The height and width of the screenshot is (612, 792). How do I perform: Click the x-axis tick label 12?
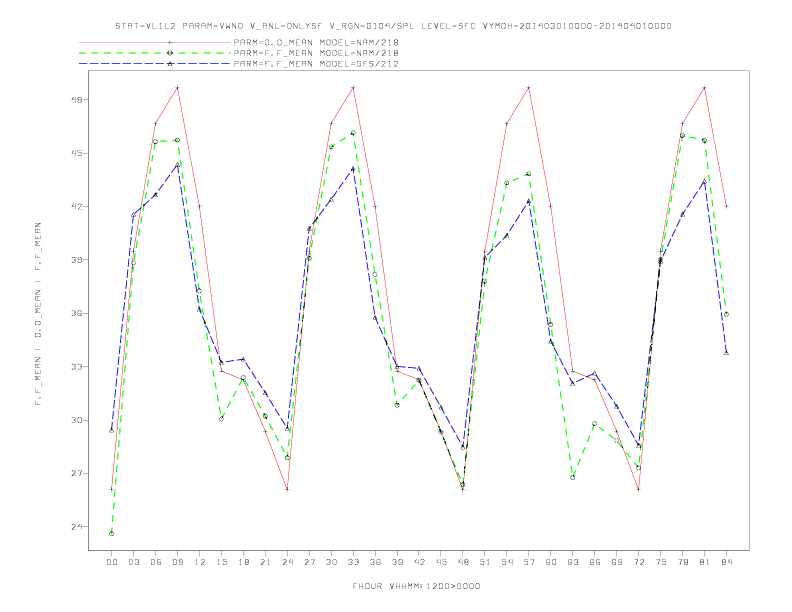pyautogui.click(x=200, y=562)
